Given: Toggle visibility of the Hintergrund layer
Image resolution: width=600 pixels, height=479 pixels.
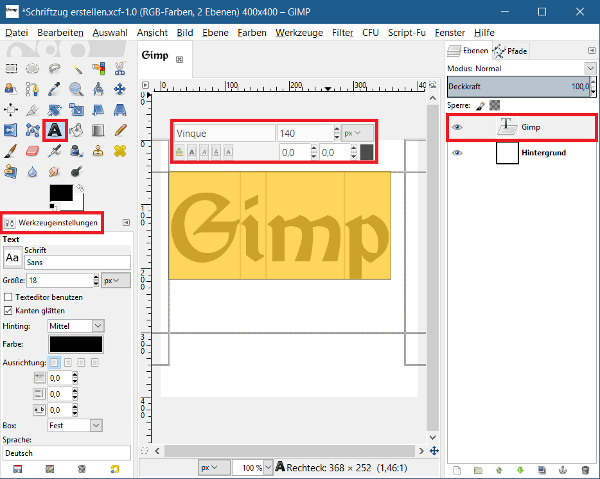Looking at the screenshot, I should [457, 153].
